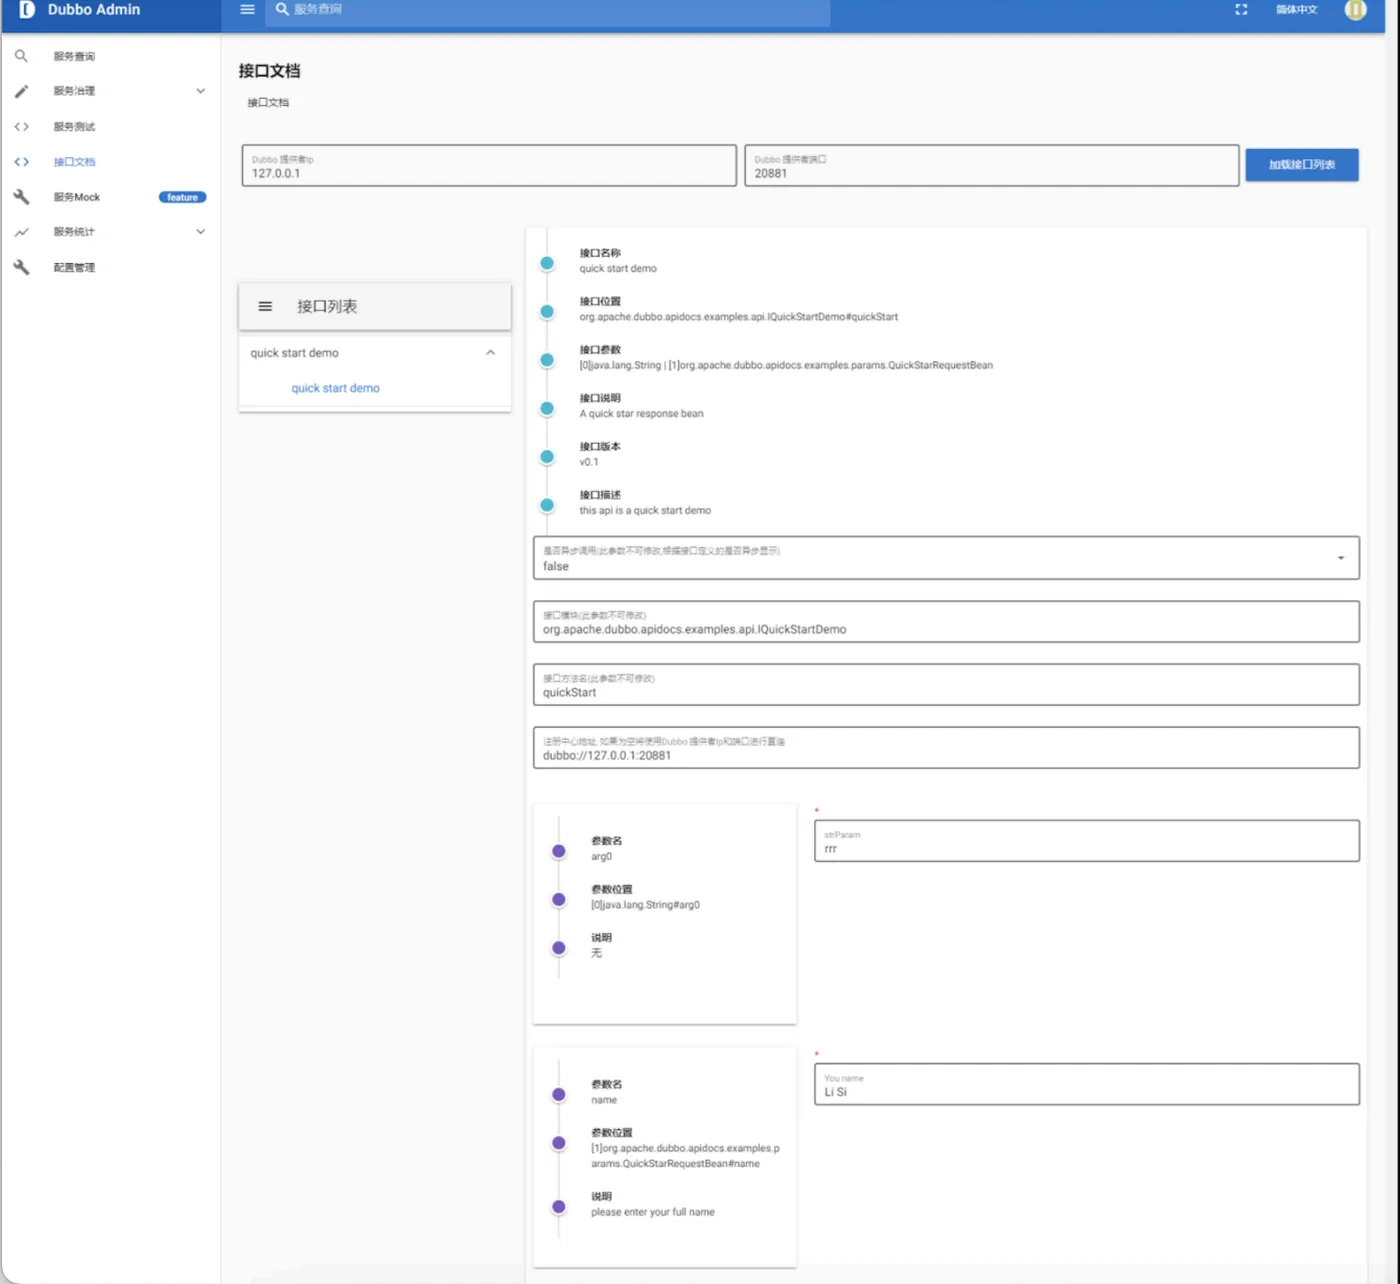Focus the Dubbo provider IP field

click(489, 165)
